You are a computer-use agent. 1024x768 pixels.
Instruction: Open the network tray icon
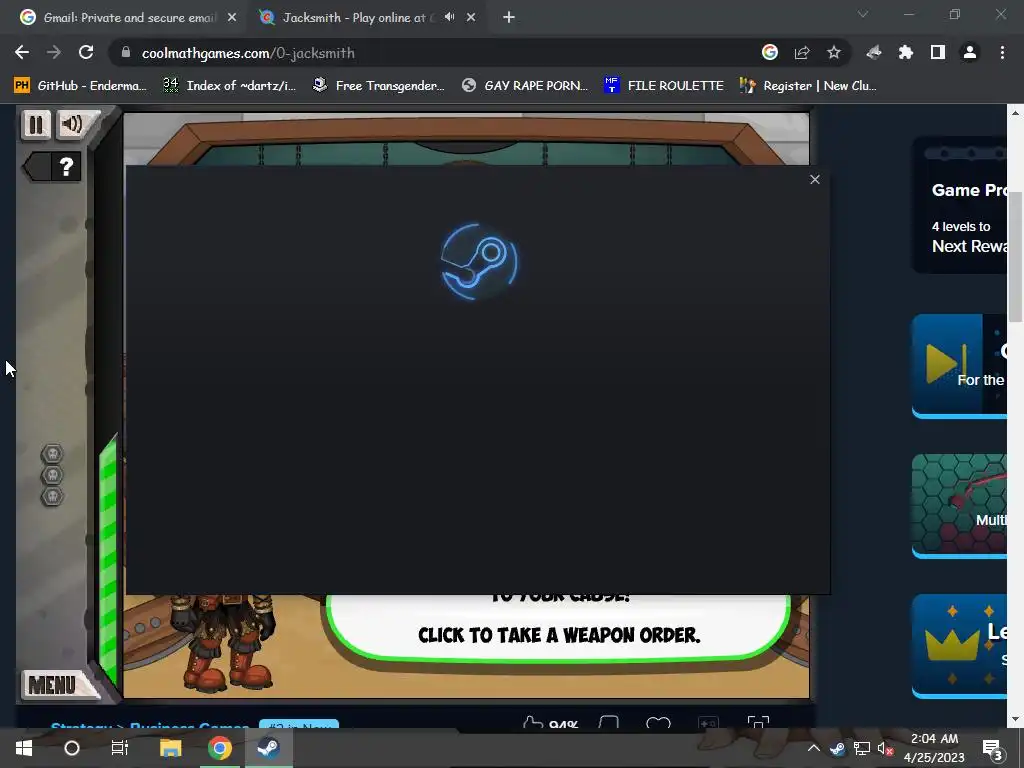(861, 748)
